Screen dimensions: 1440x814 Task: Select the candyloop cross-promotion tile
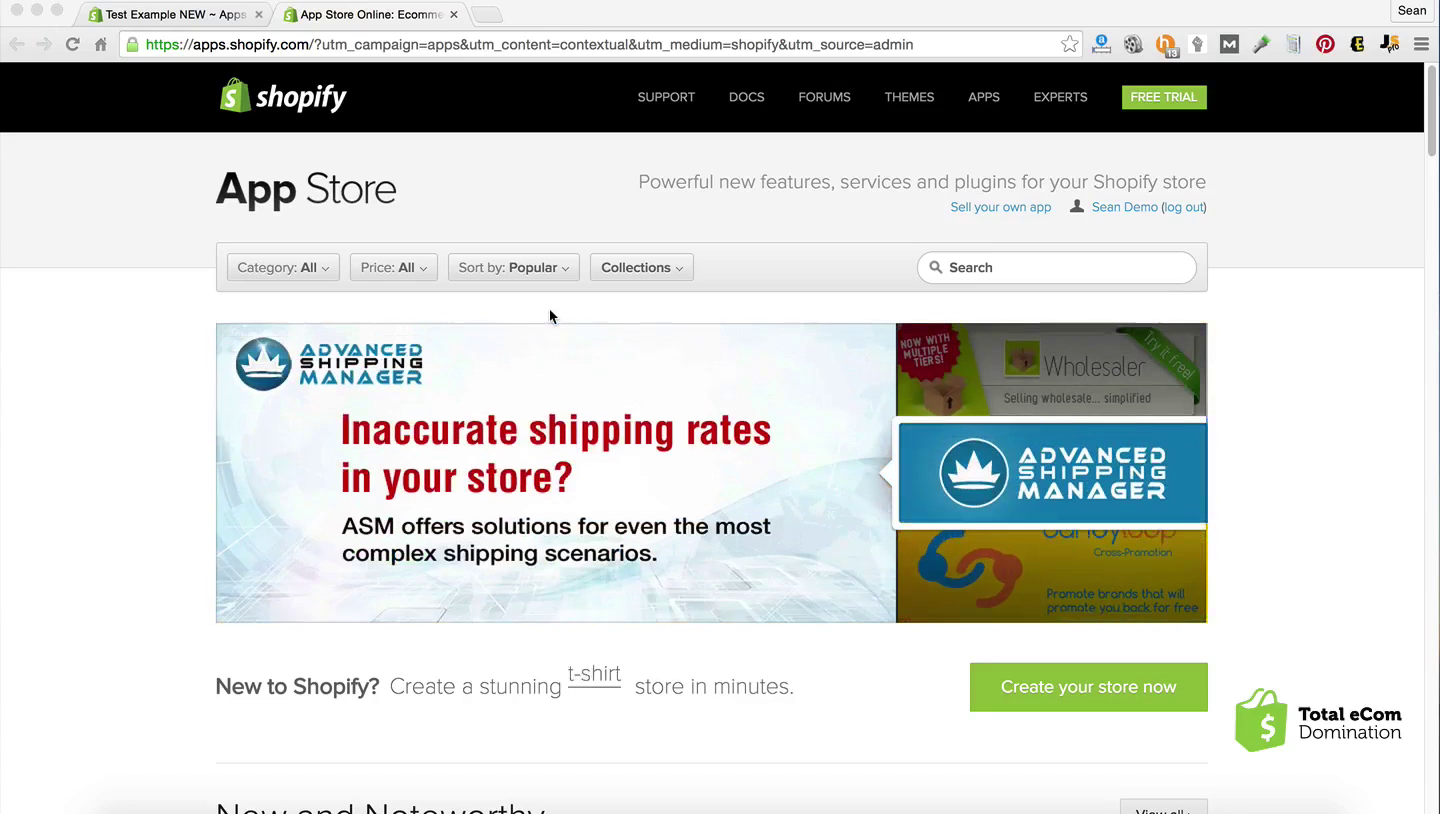[1051, 575]
